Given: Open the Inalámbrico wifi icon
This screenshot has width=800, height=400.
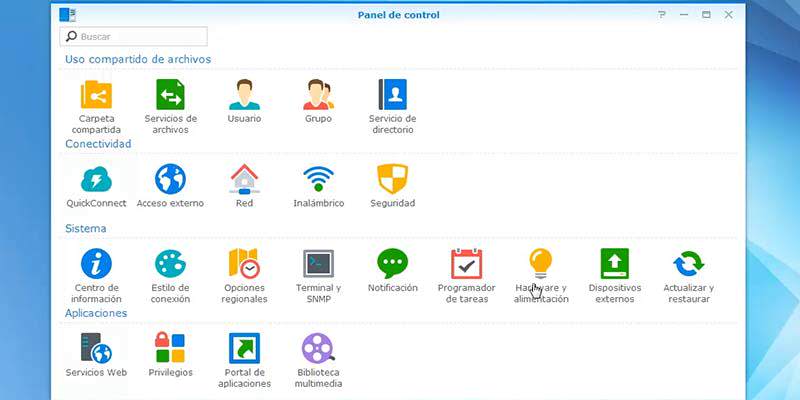Looking at the screenshot, I should click(318, 179).
